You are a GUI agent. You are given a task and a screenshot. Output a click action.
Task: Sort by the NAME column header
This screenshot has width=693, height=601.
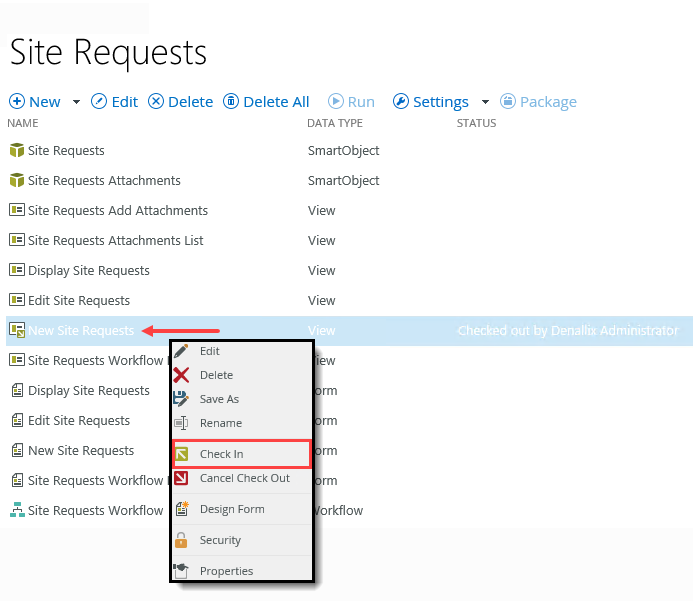point(22,123)
